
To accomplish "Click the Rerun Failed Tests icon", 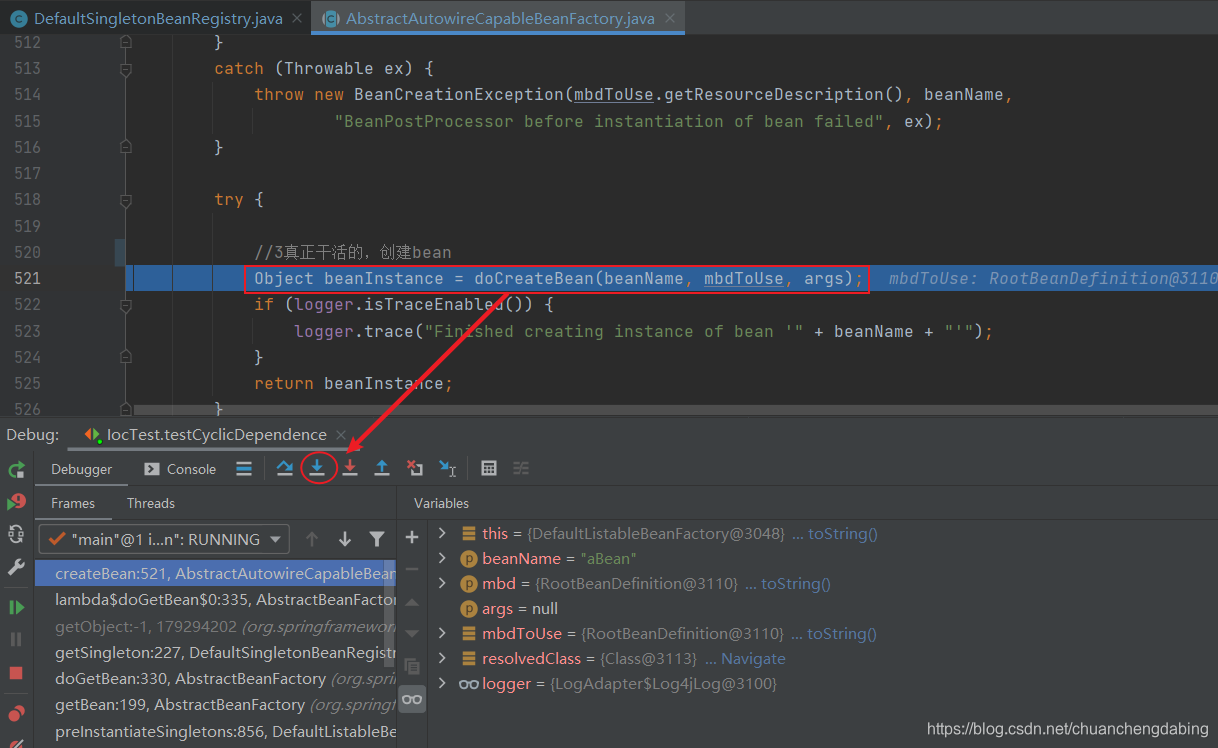I will click(16, 502).
